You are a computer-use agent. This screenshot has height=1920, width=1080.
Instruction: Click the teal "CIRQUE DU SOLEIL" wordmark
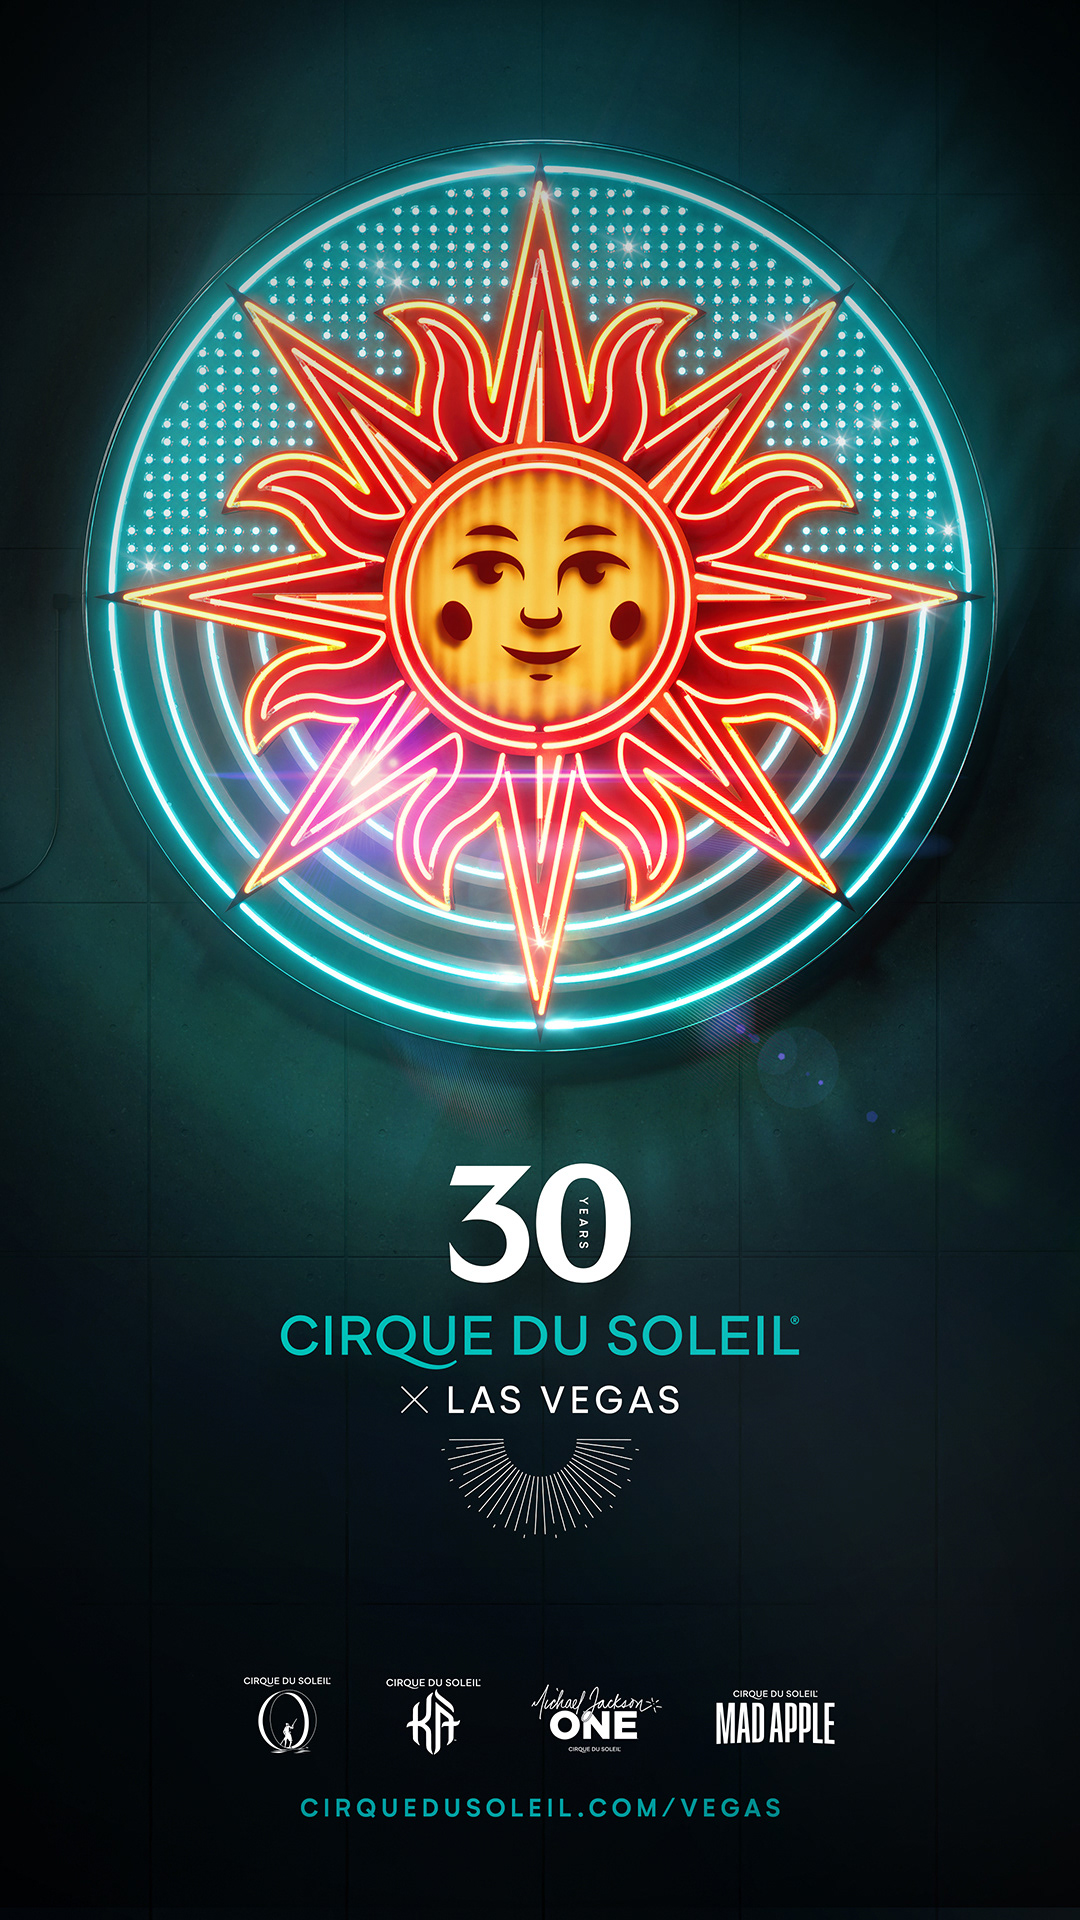point(538,1338)
